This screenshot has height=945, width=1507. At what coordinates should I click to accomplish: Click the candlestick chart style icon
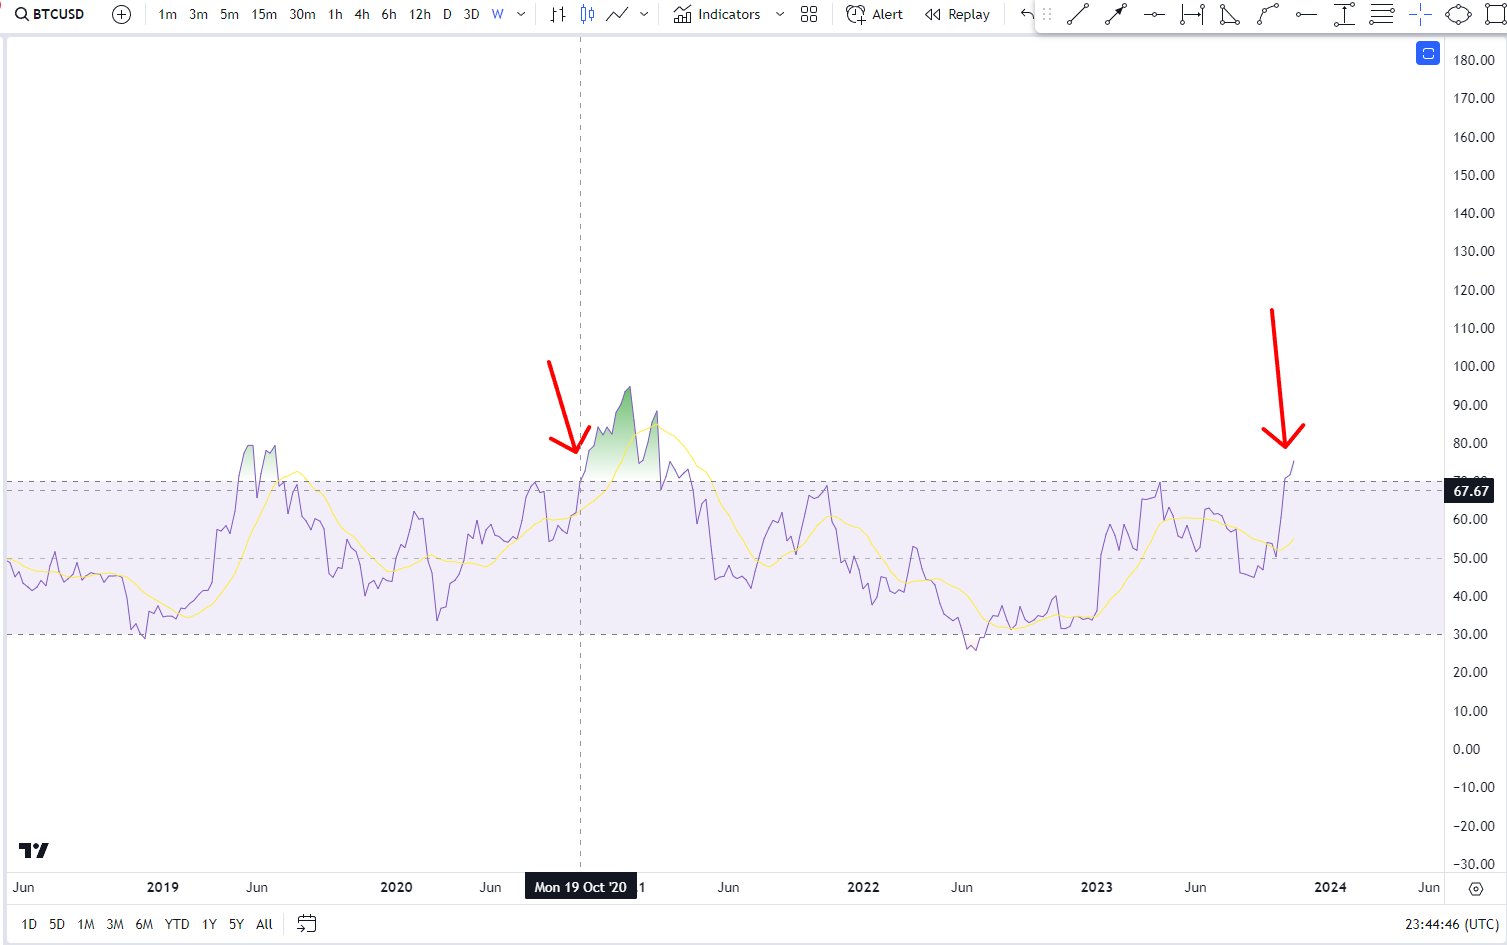pos(587,14)
